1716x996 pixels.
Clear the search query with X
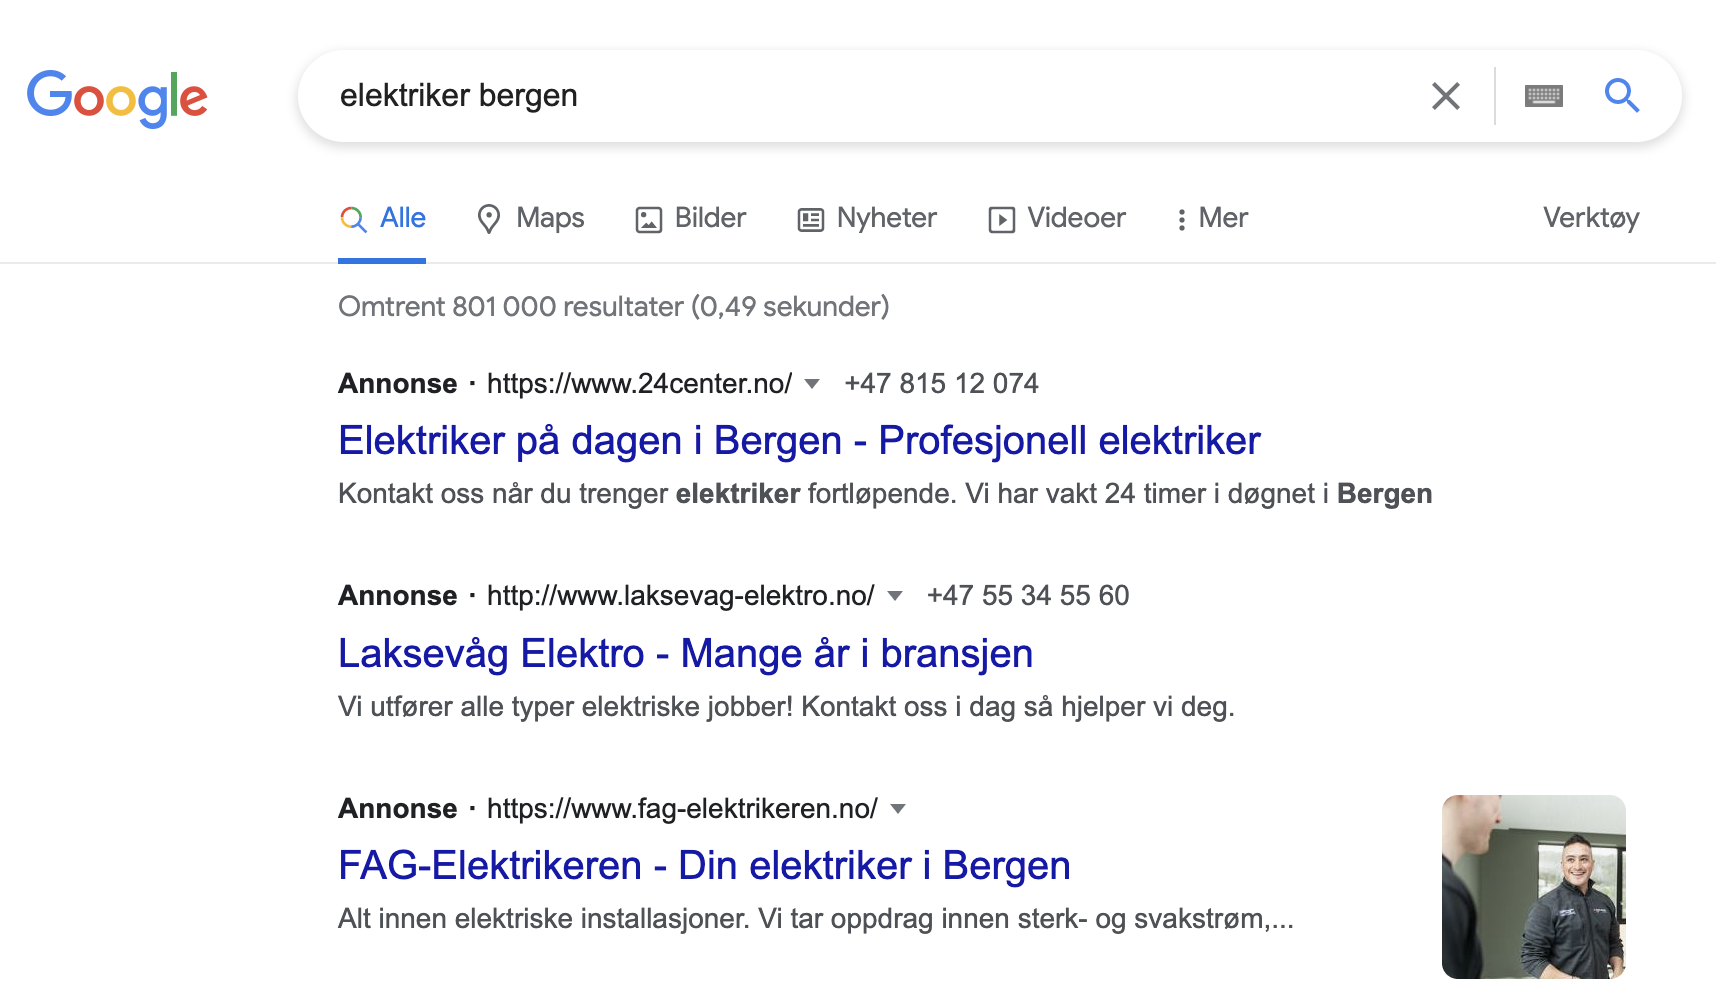(x=1445, y=96)
